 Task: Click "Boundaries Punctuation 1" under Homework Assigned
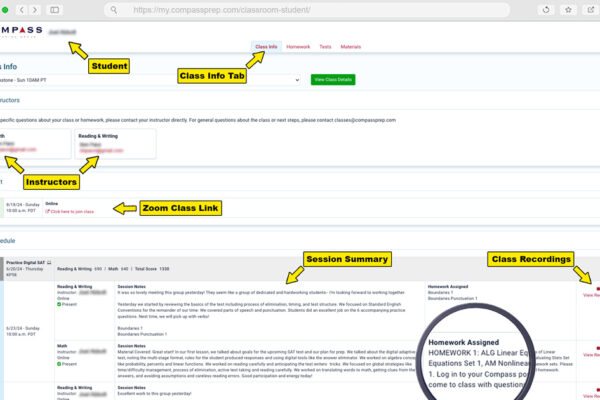click(453, 298)
